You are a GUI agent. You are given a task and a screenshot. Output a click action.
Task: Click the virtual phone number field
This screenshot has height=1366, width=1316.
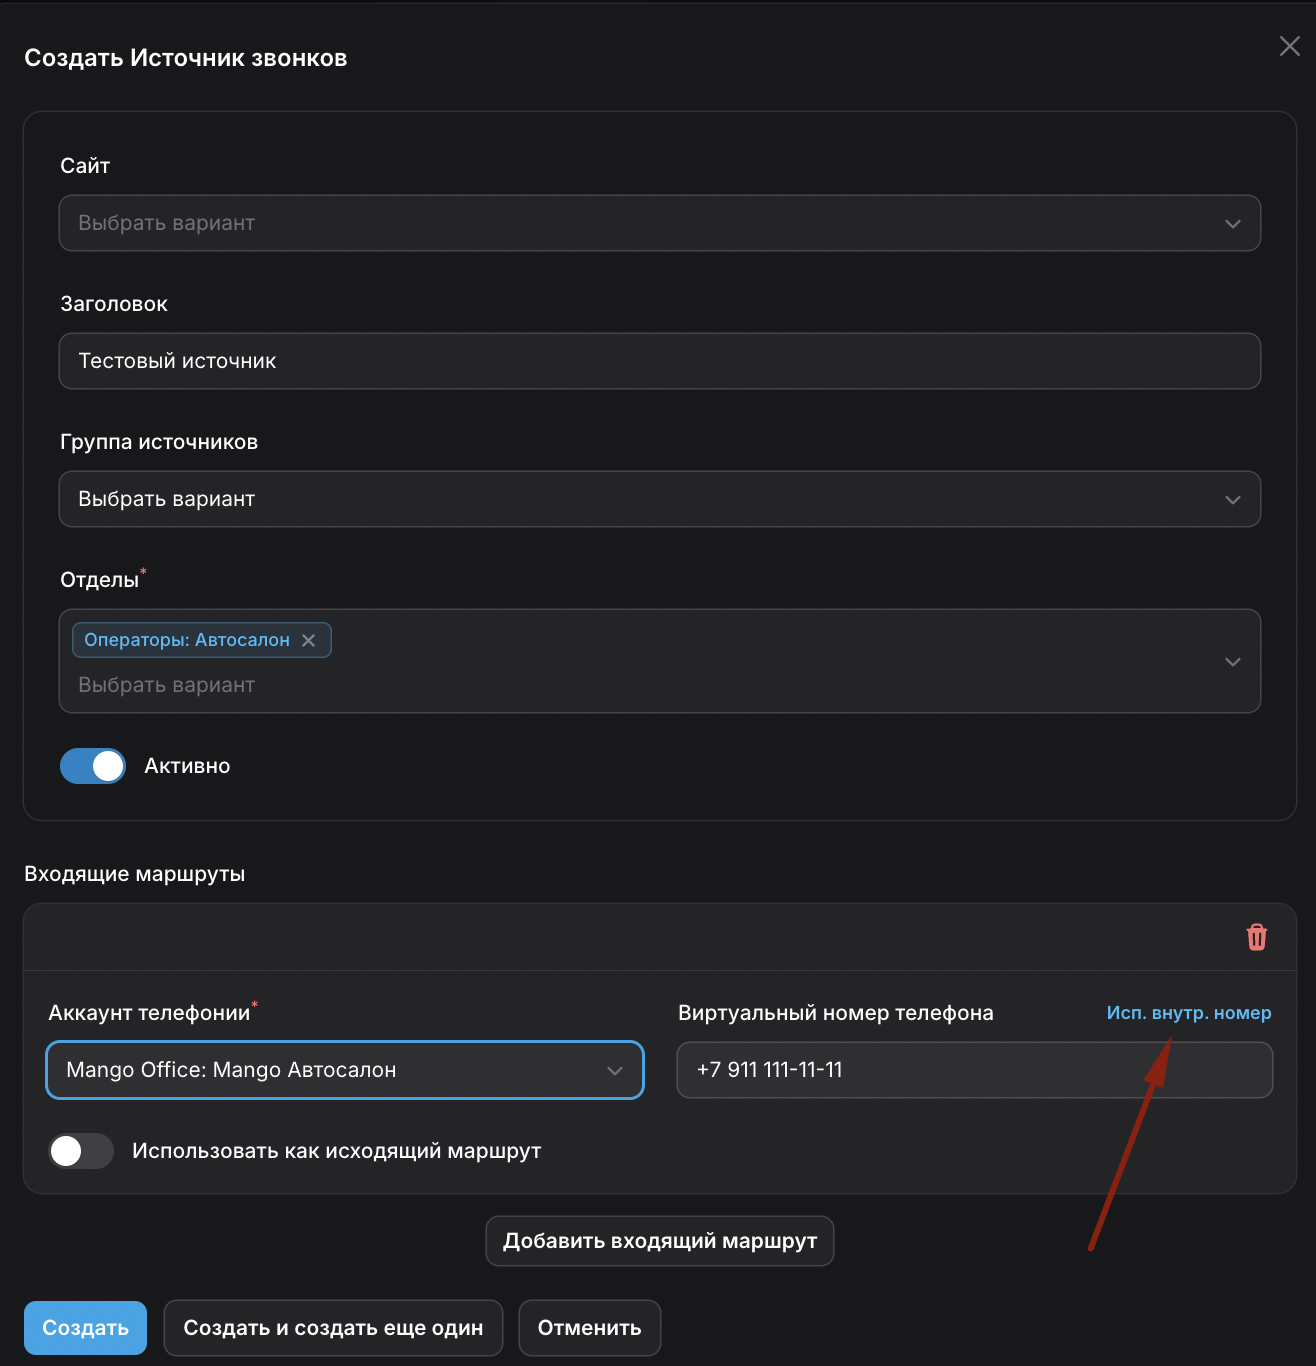[973, 1070]
